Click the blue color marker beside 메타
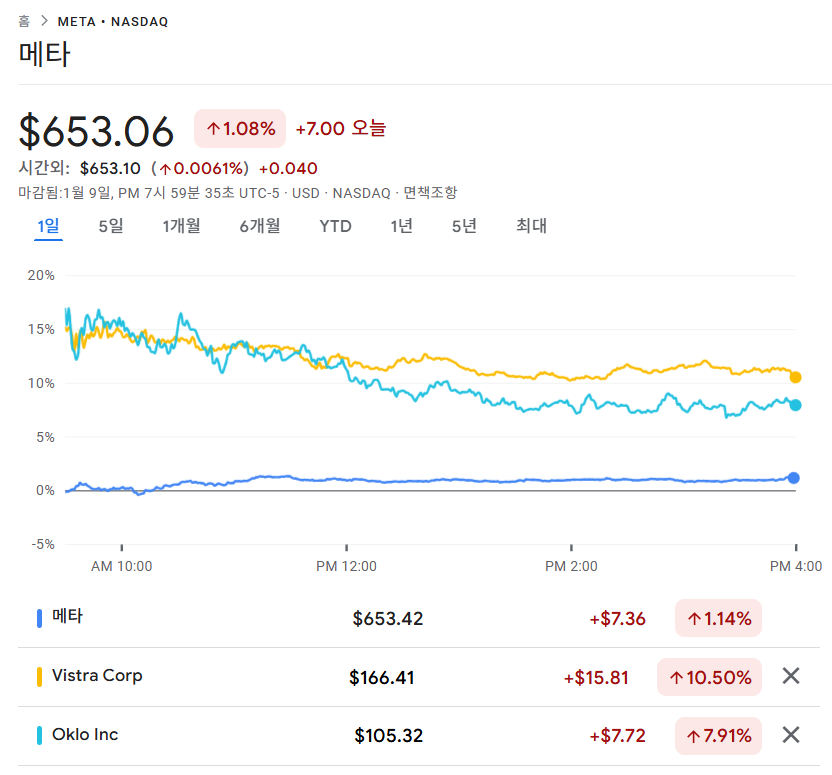The width and height of the screenshot is (832, 775). click(x=39, y=618)
